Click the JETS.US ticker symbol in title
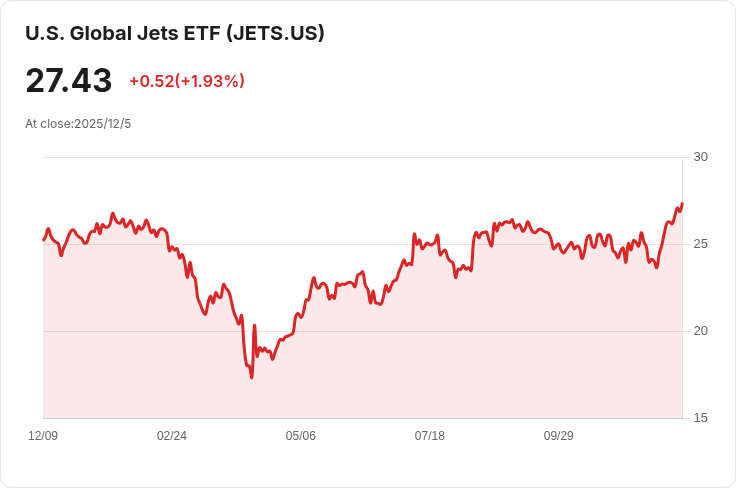 (276, 33)
